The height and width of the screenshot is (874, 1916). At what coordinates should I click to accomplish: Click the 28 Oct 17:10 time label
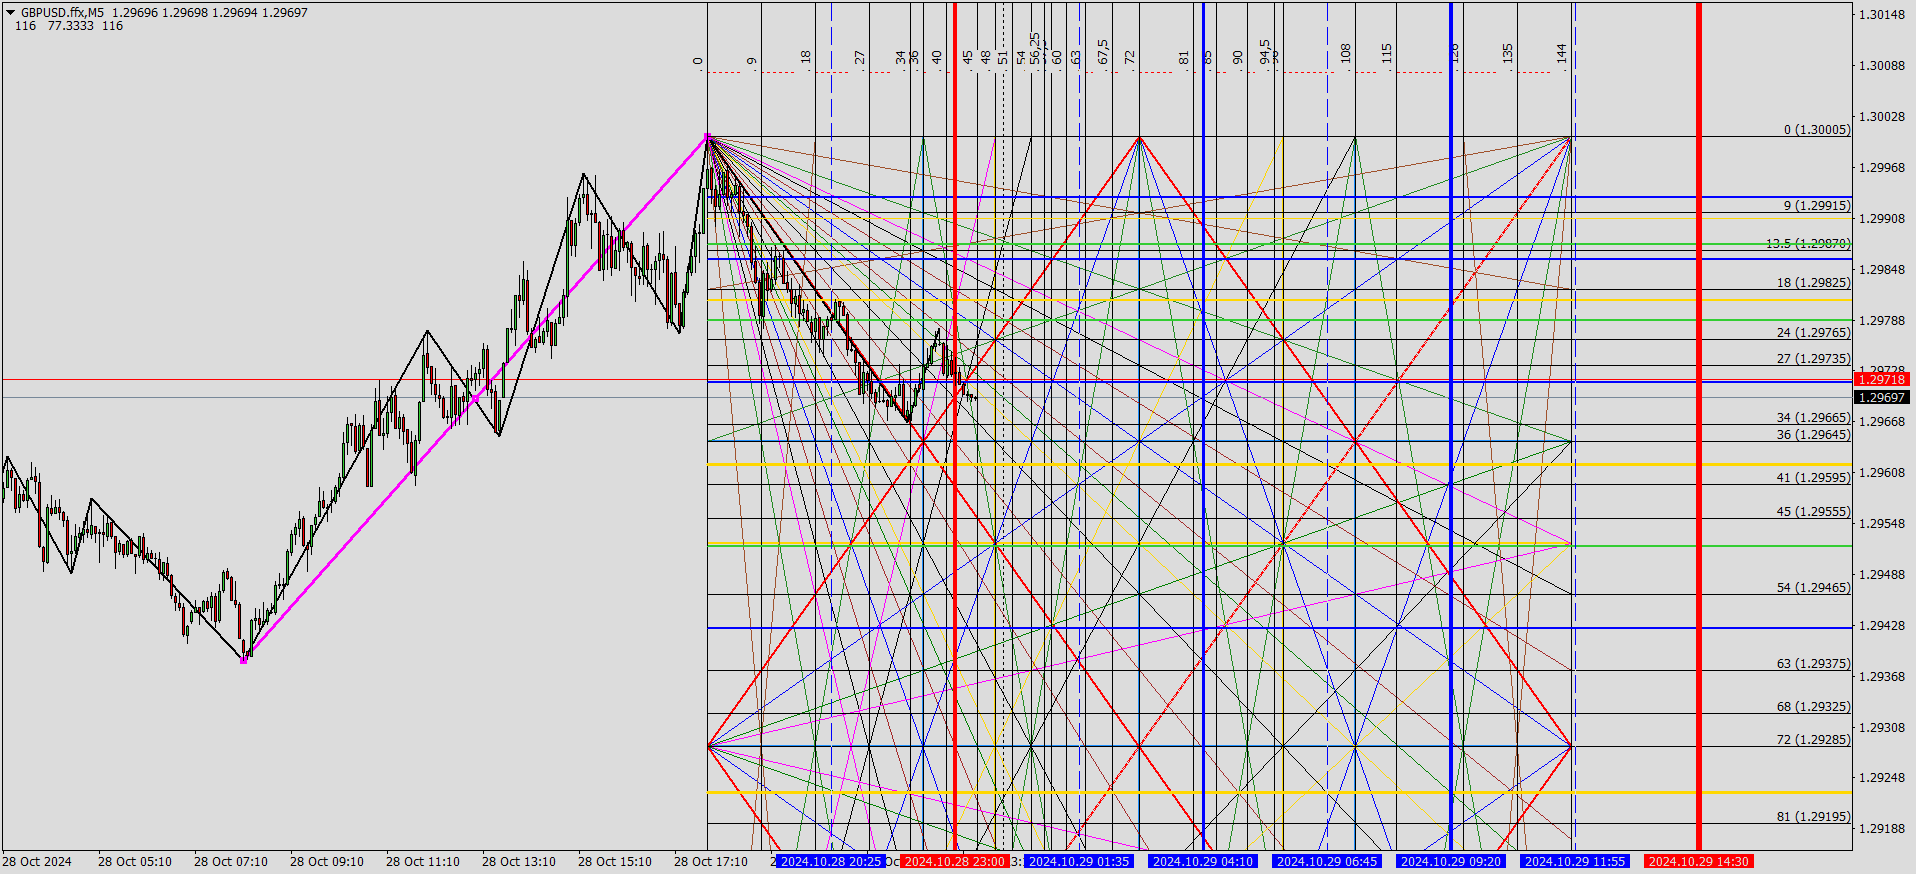(711, 862)
